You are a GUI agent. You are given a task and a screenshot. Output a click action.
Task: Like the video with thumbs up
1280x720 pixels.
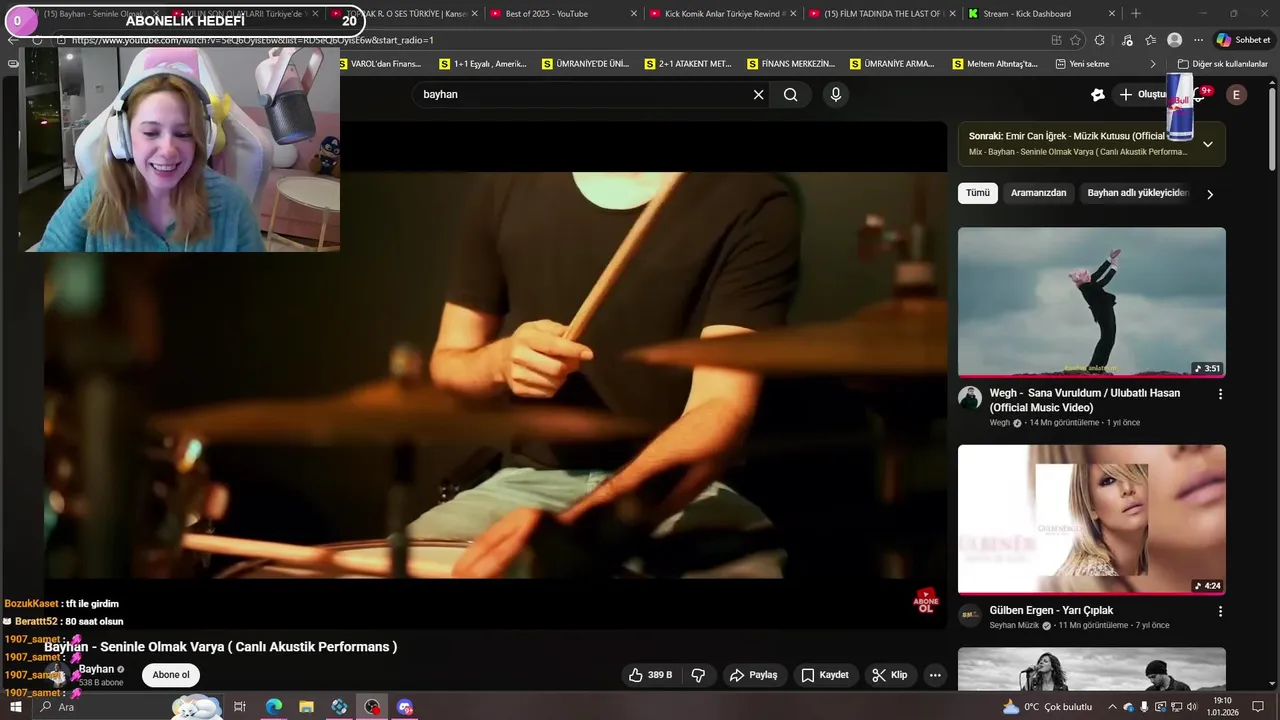(x=650, y=675)
